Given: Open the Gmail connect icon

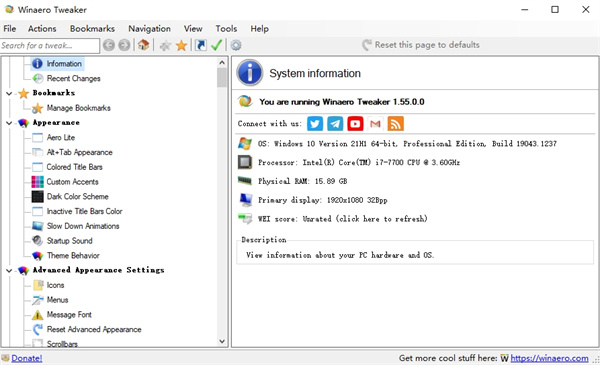Looking at the screenshot, I should point(375,124).
